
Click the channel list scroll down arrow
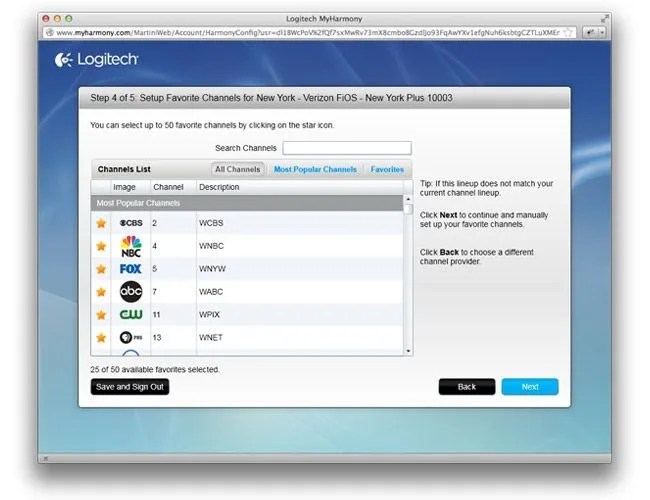[x=408, y=351]
